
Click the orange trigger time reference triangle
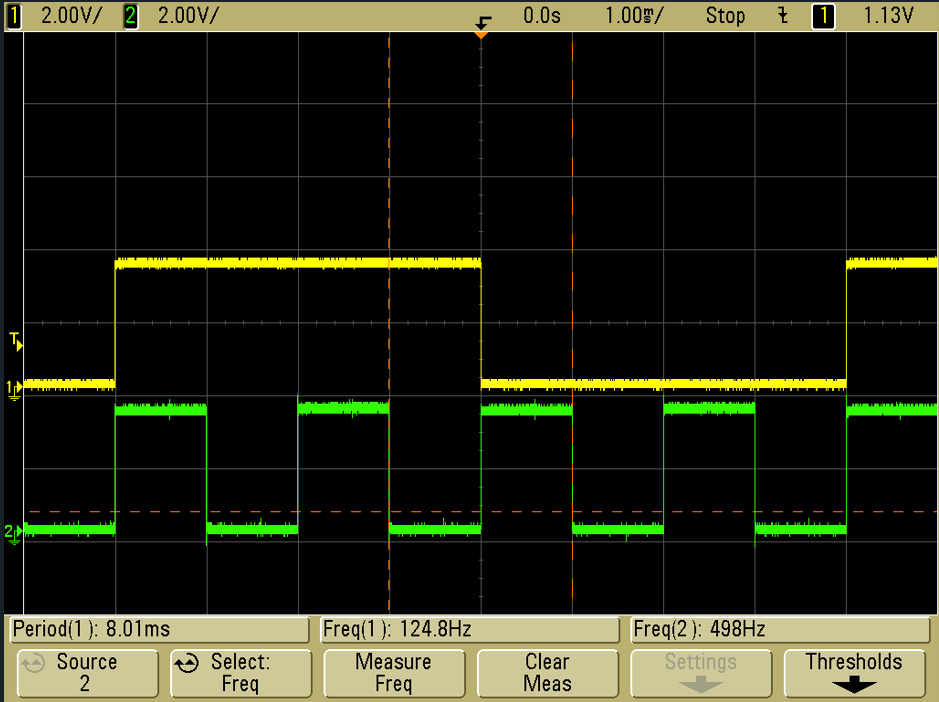click(481, 35)
